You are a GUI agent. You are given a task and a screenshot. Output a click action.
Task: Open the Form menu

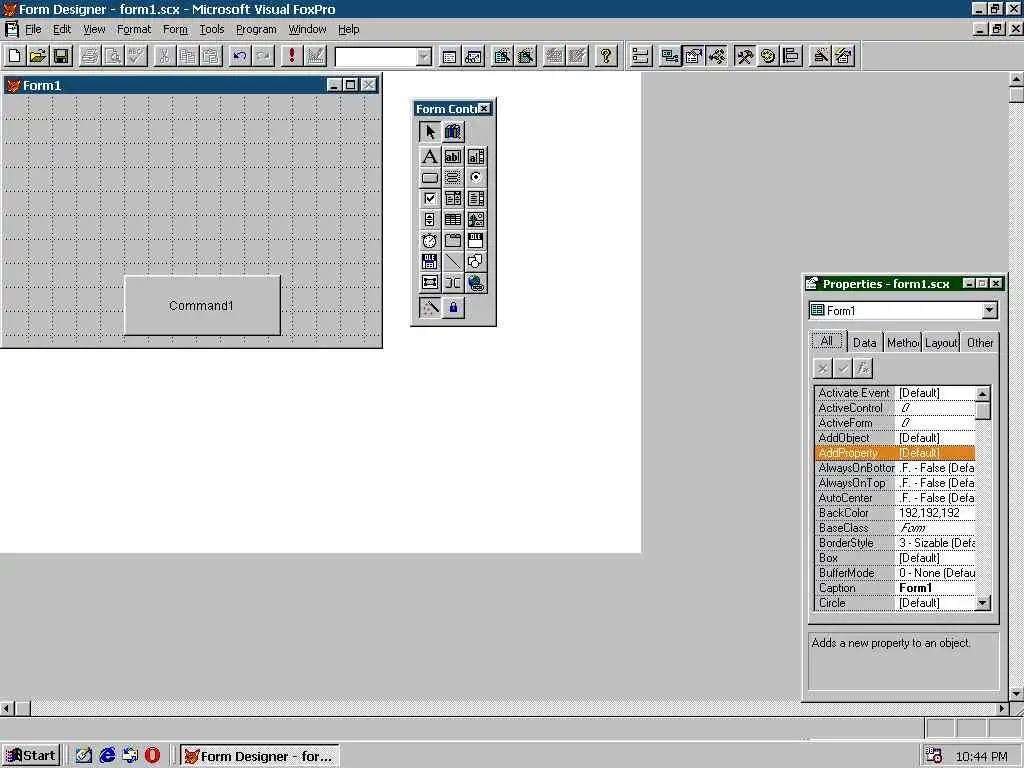tap(175, 29)
